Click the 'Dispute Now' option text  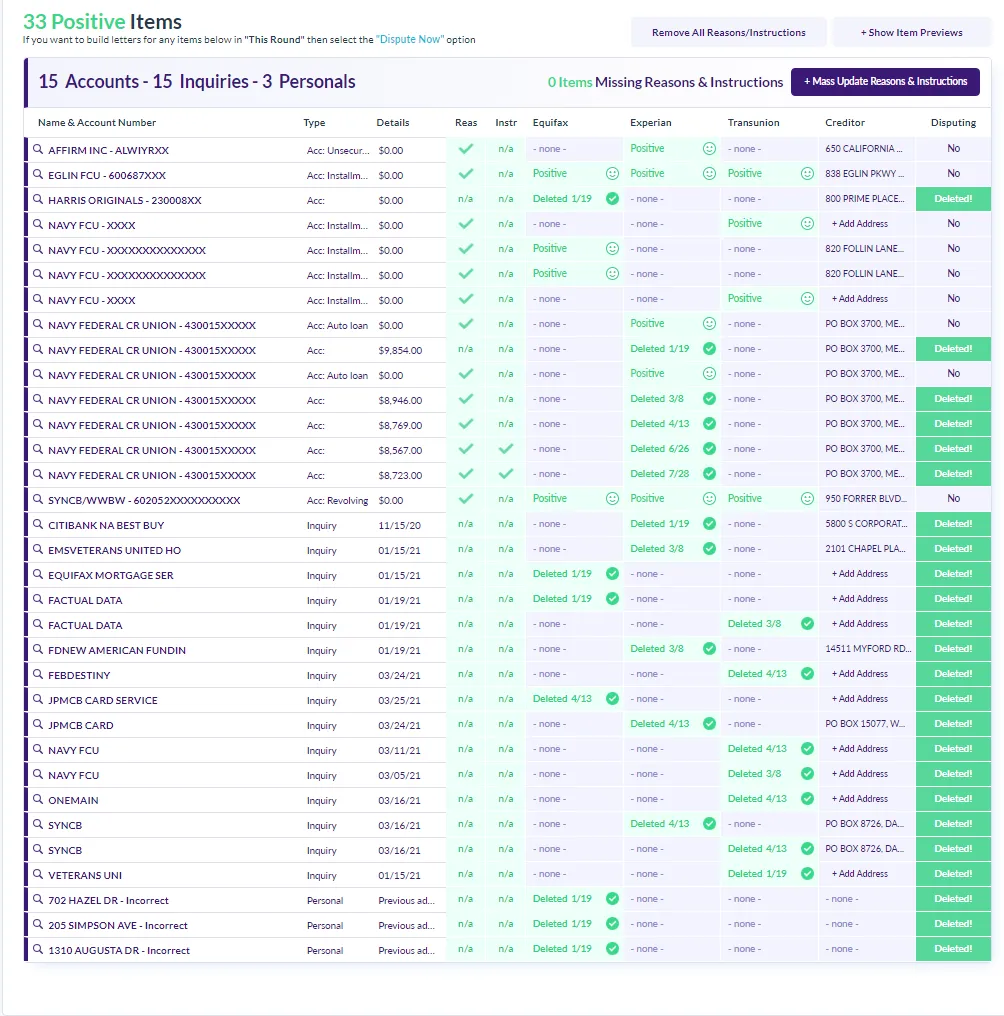pos(410,40)
